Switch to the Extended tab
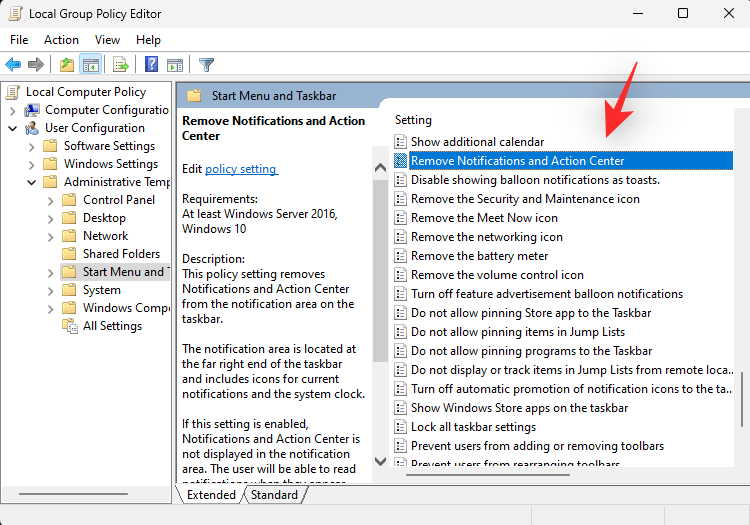 coord(211,494)
